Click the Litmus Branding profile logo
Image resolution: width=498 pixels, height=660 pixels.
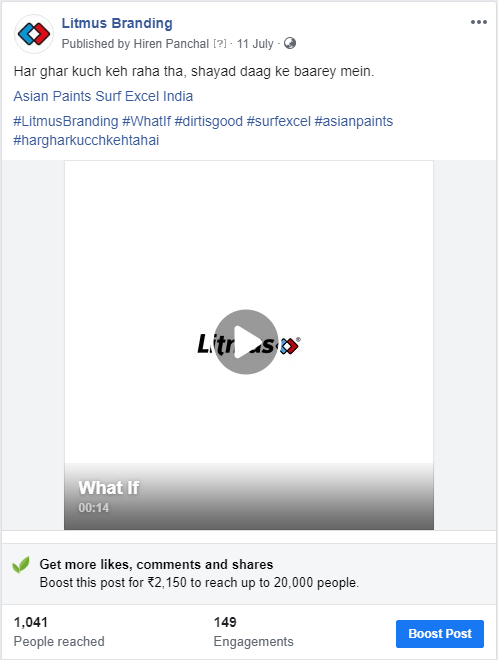click(x=34, y=34)
